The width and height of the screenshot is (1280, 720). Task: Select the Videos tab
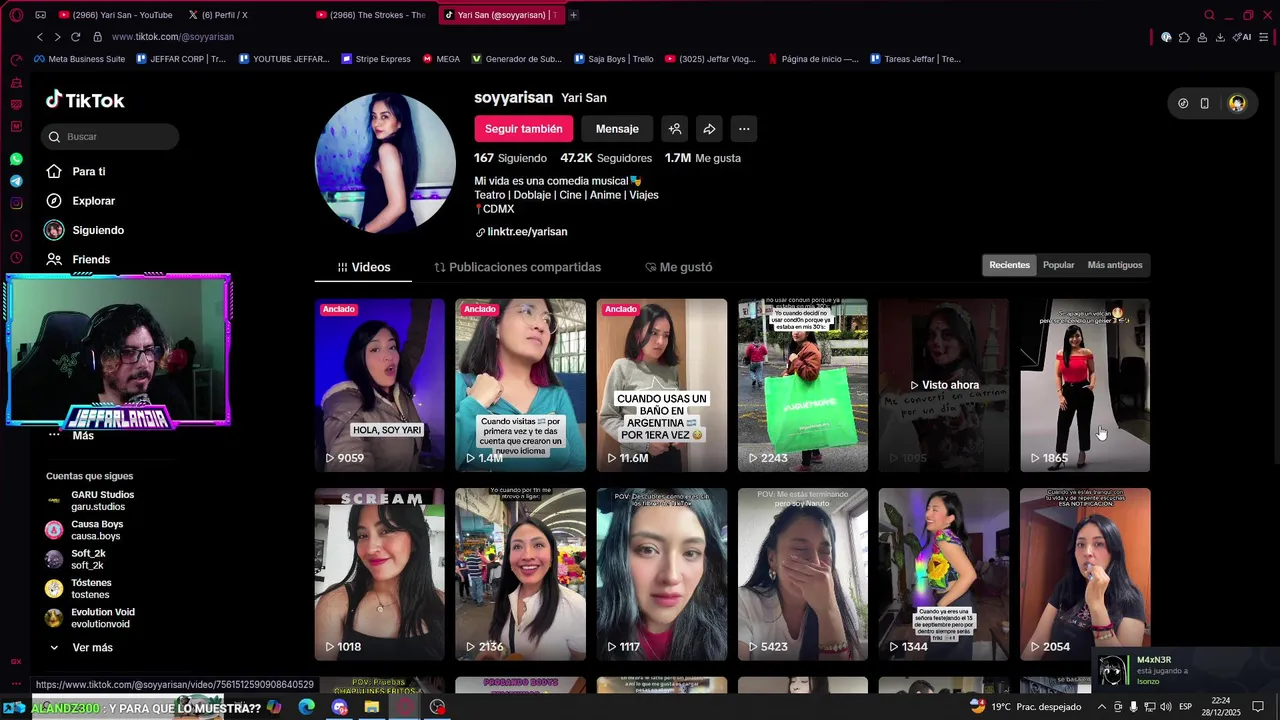(363, 267)
